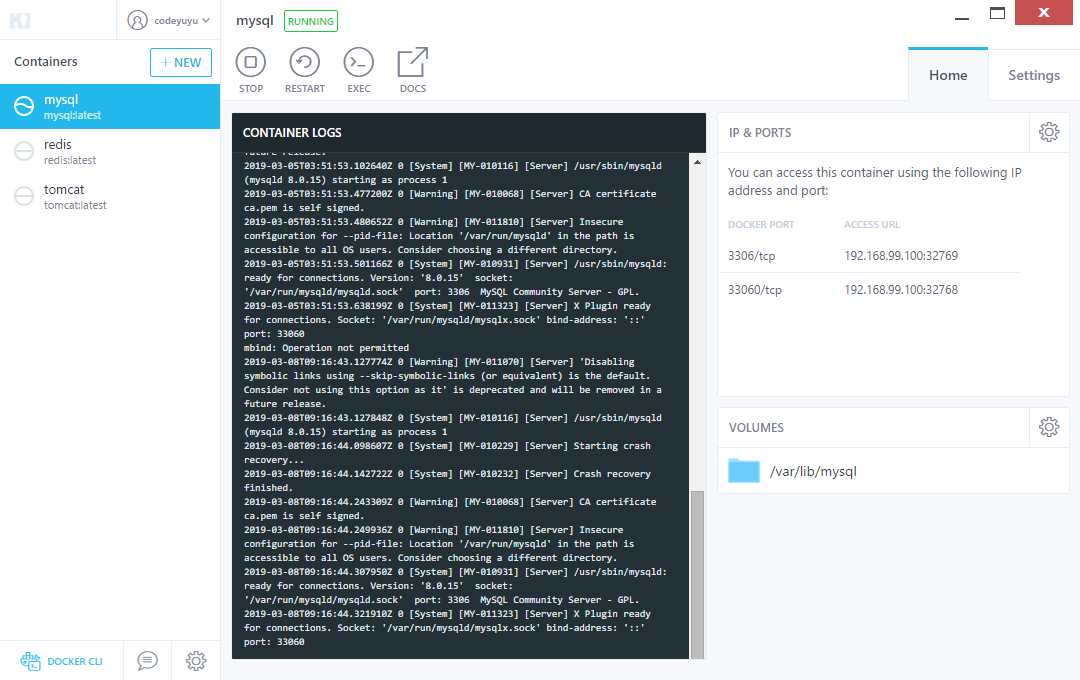Click the user avatar icon

[x=138, y=21]
